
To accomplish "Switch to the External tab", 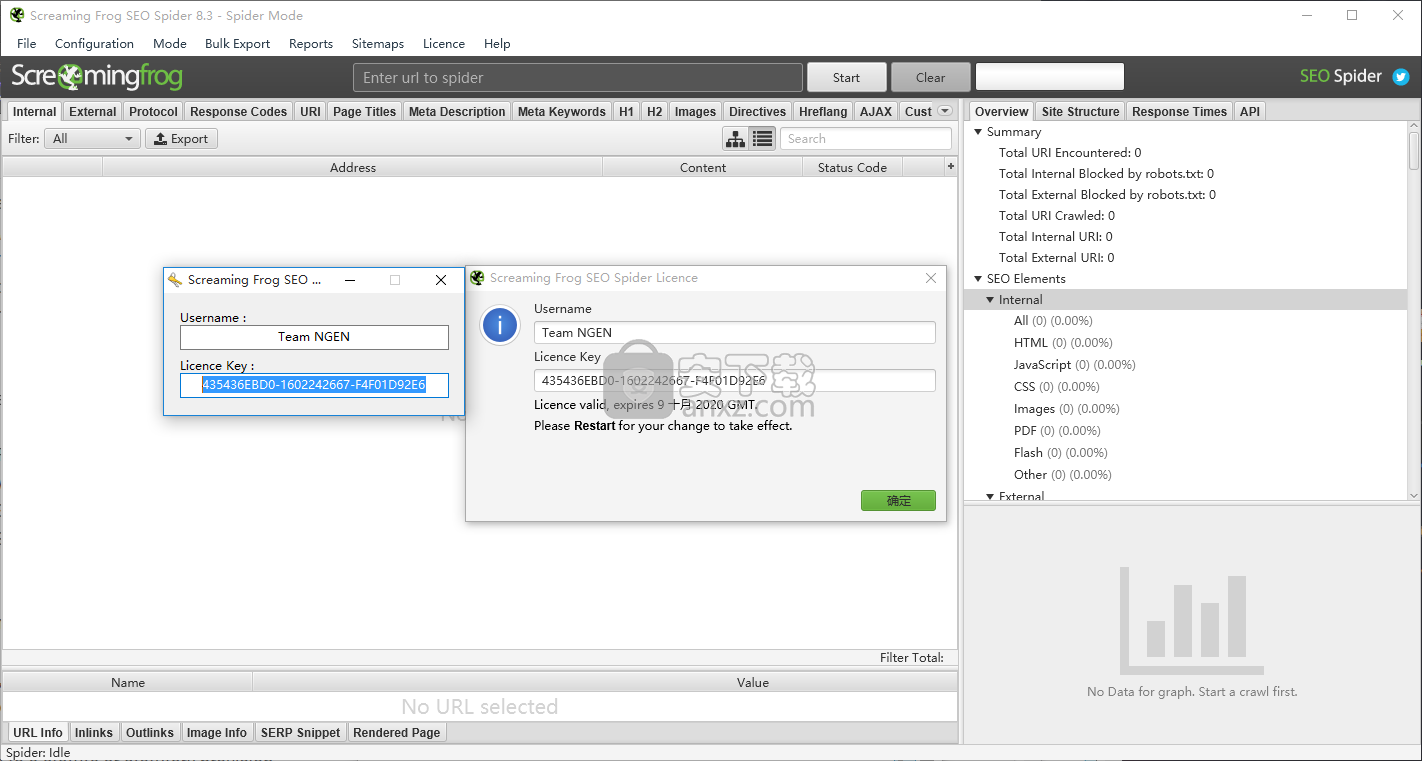I will (93, 112).
